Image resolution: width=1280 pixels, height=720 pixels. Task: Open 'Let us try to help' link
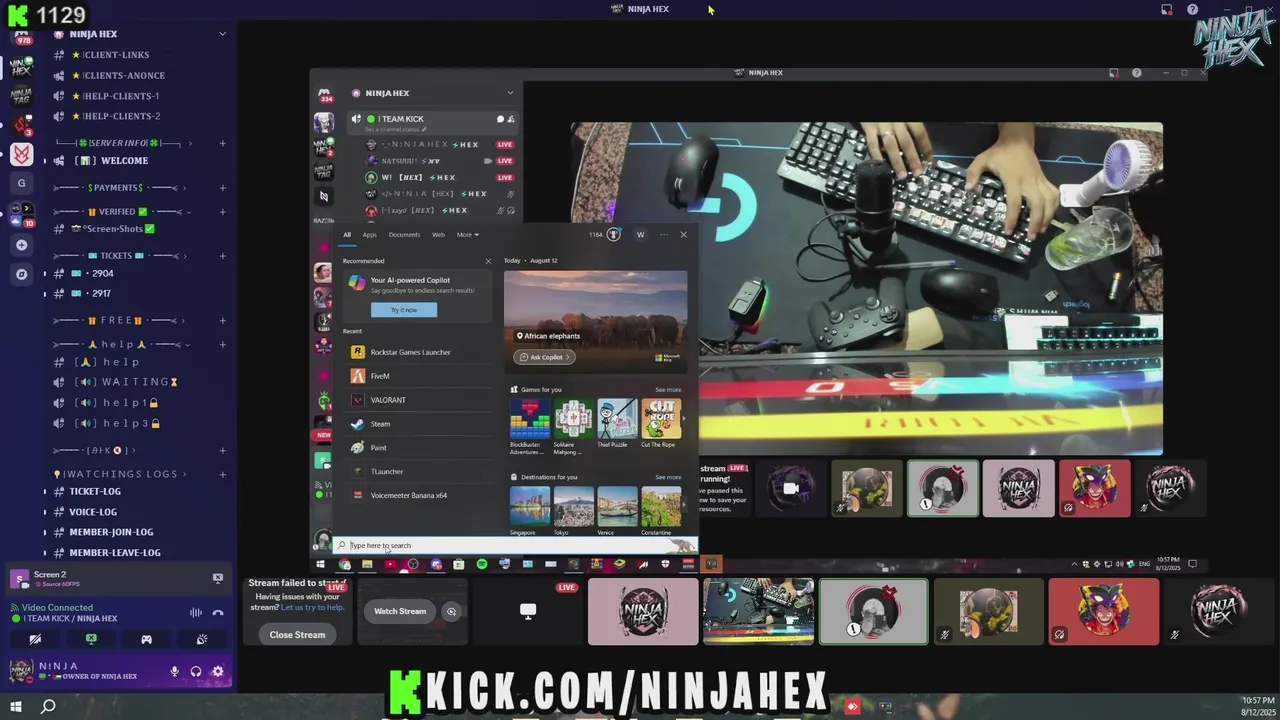(312, 607)
